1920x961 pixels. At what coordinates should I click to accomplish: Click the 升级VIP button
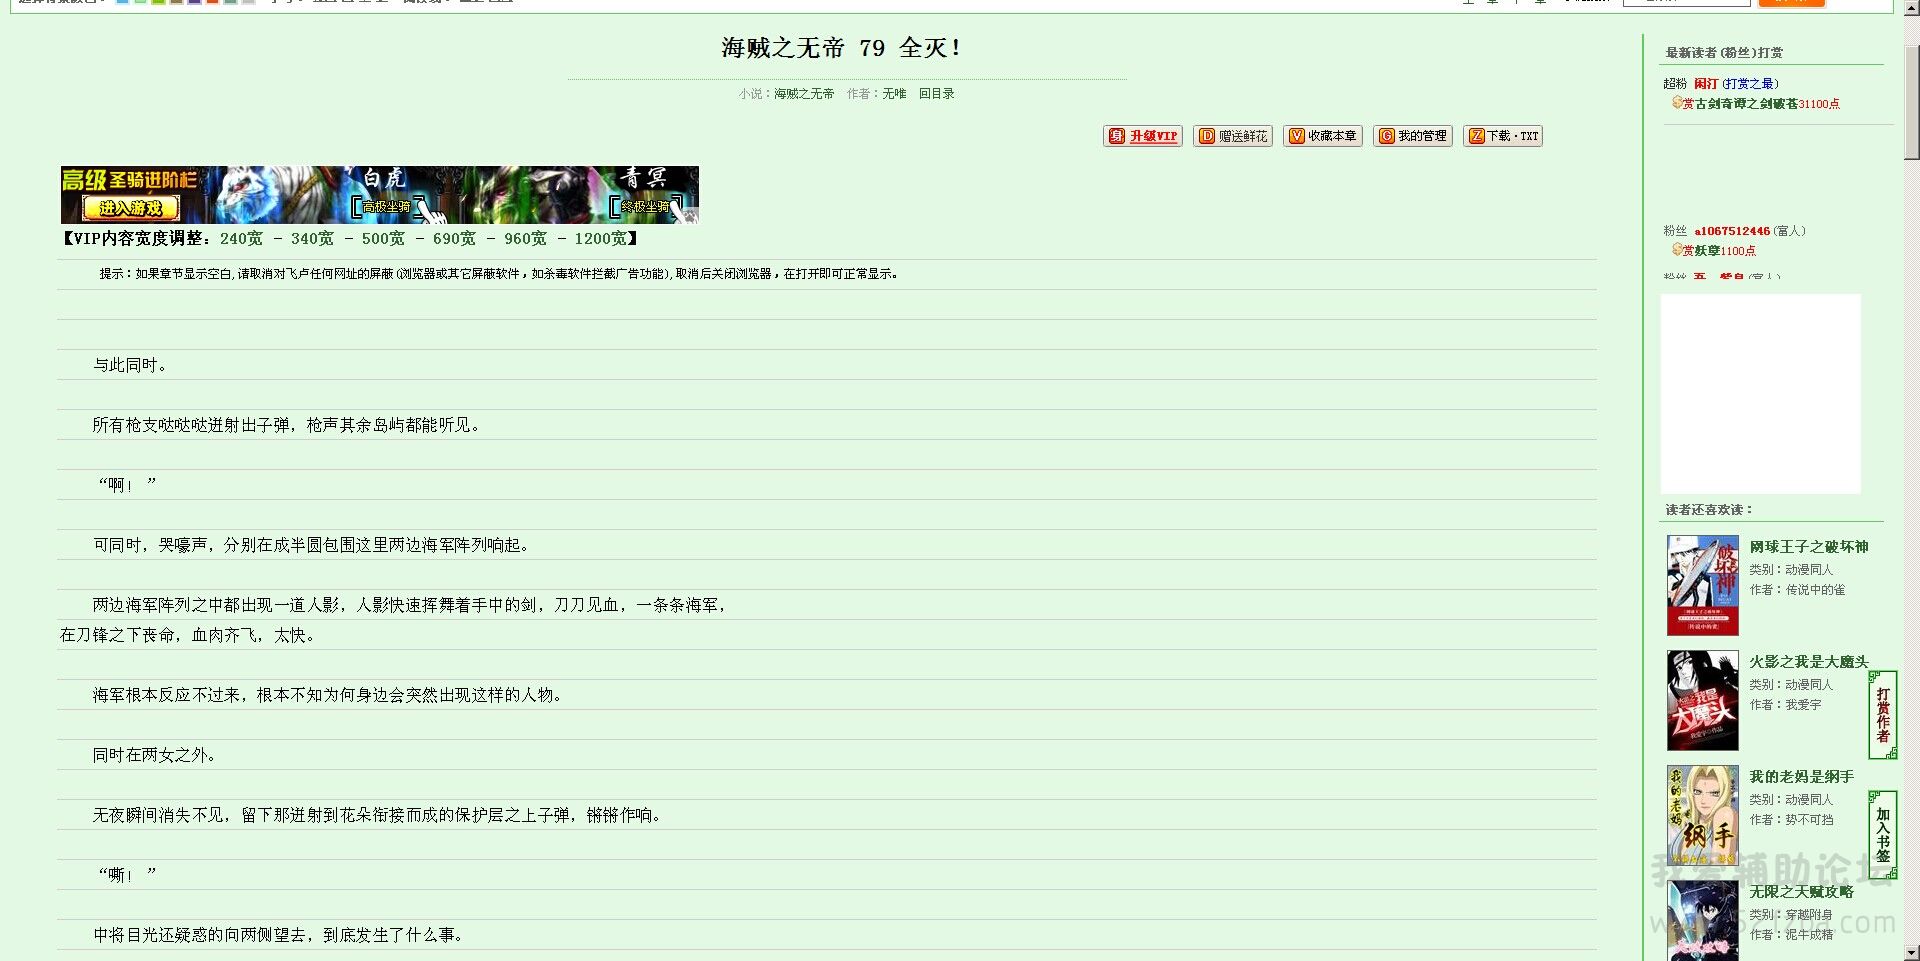pyautogui.click(x=1143, y=136)
